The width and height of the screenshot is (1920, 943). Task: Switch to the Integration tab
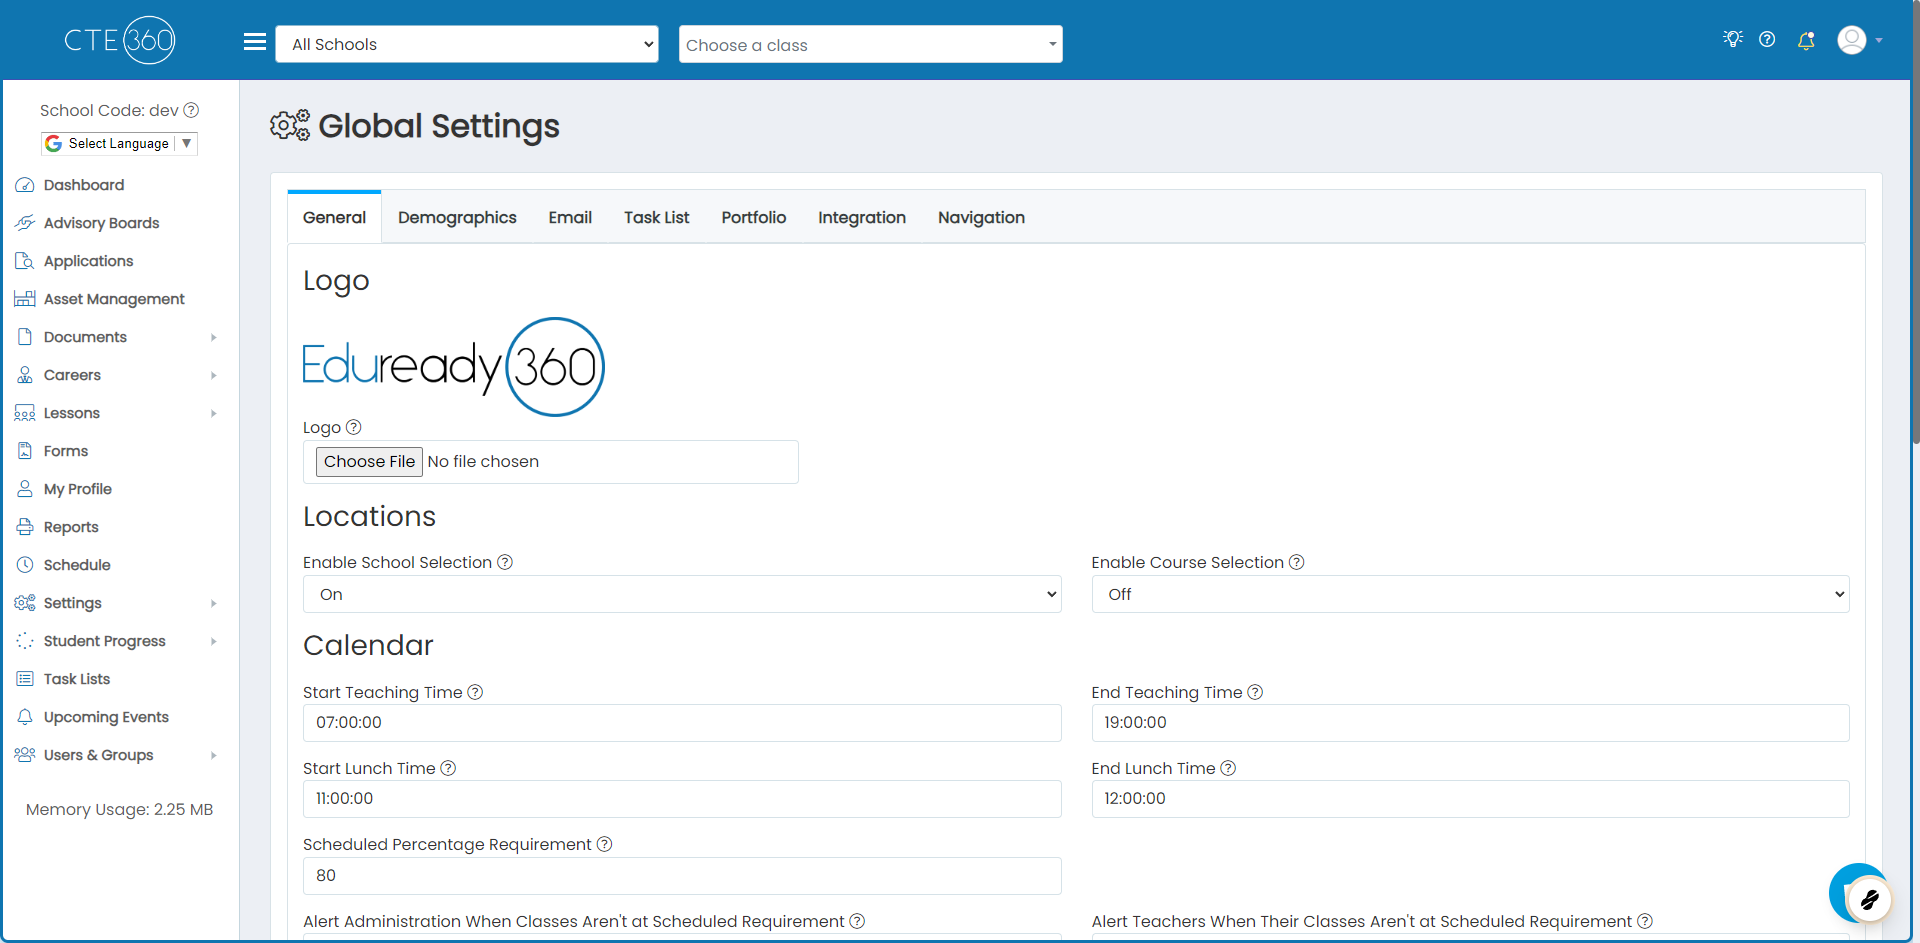(x=862, y=217)
